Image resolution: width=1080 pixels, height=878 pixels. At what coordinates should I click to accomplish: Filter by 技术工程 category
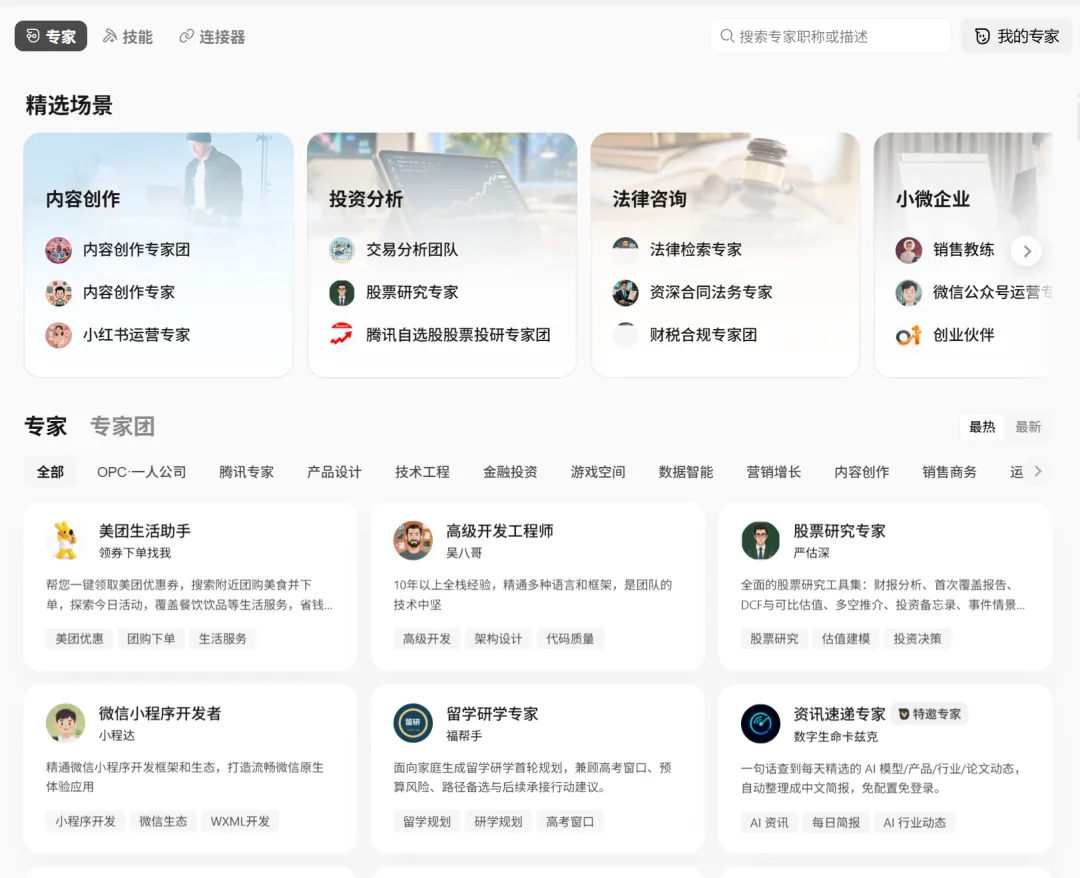pyautogui.click(x=422, y=472)
